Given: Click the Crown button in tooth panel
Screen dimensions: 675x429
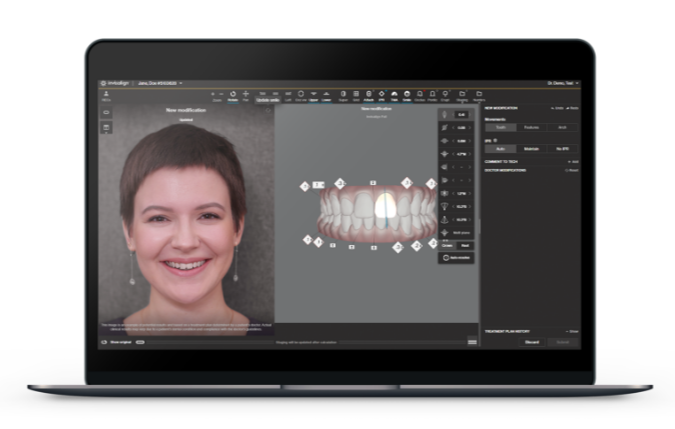Looking at the screenshot, I should pos(447,244).
